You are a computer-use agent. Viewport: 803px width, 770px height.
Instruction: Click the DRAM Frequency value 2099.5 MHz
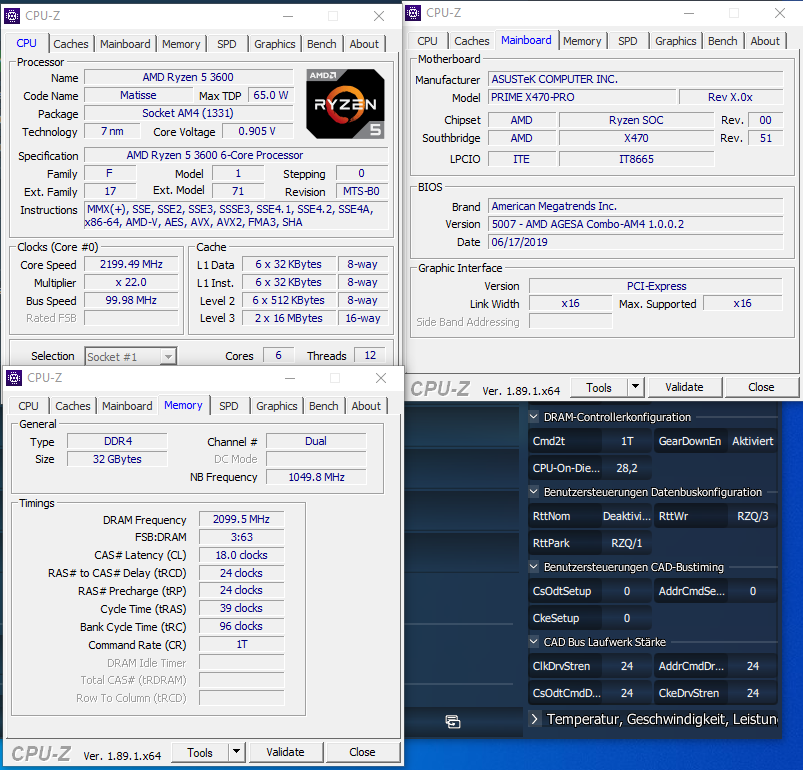coord(241,519)
